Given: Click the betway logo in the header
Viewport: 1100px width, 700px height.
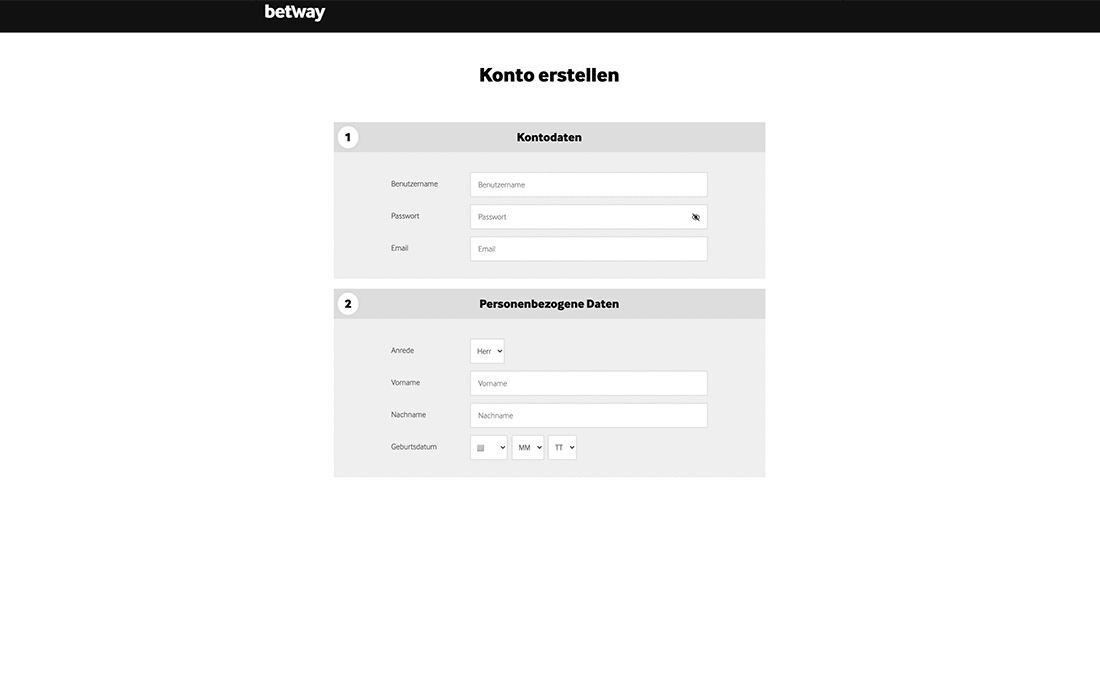Looking at the screenshot, I should pyautogui.click(x=293, y=12).
